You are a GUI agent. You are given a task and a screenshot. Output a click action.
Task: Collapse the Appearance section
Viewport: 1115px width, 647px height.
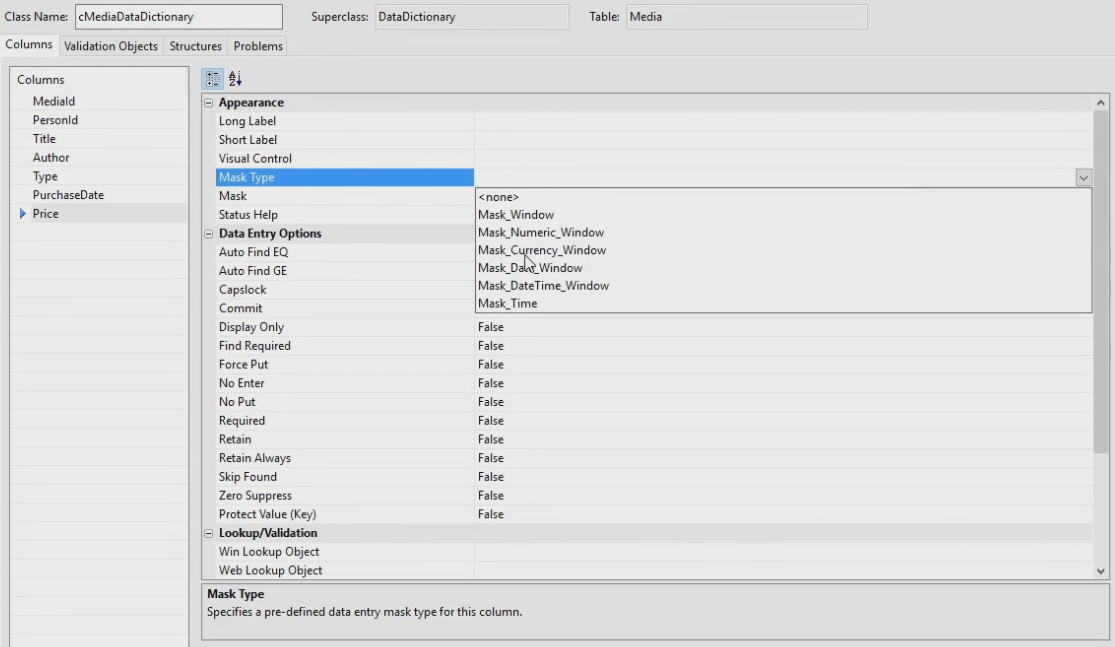point(209,103)
